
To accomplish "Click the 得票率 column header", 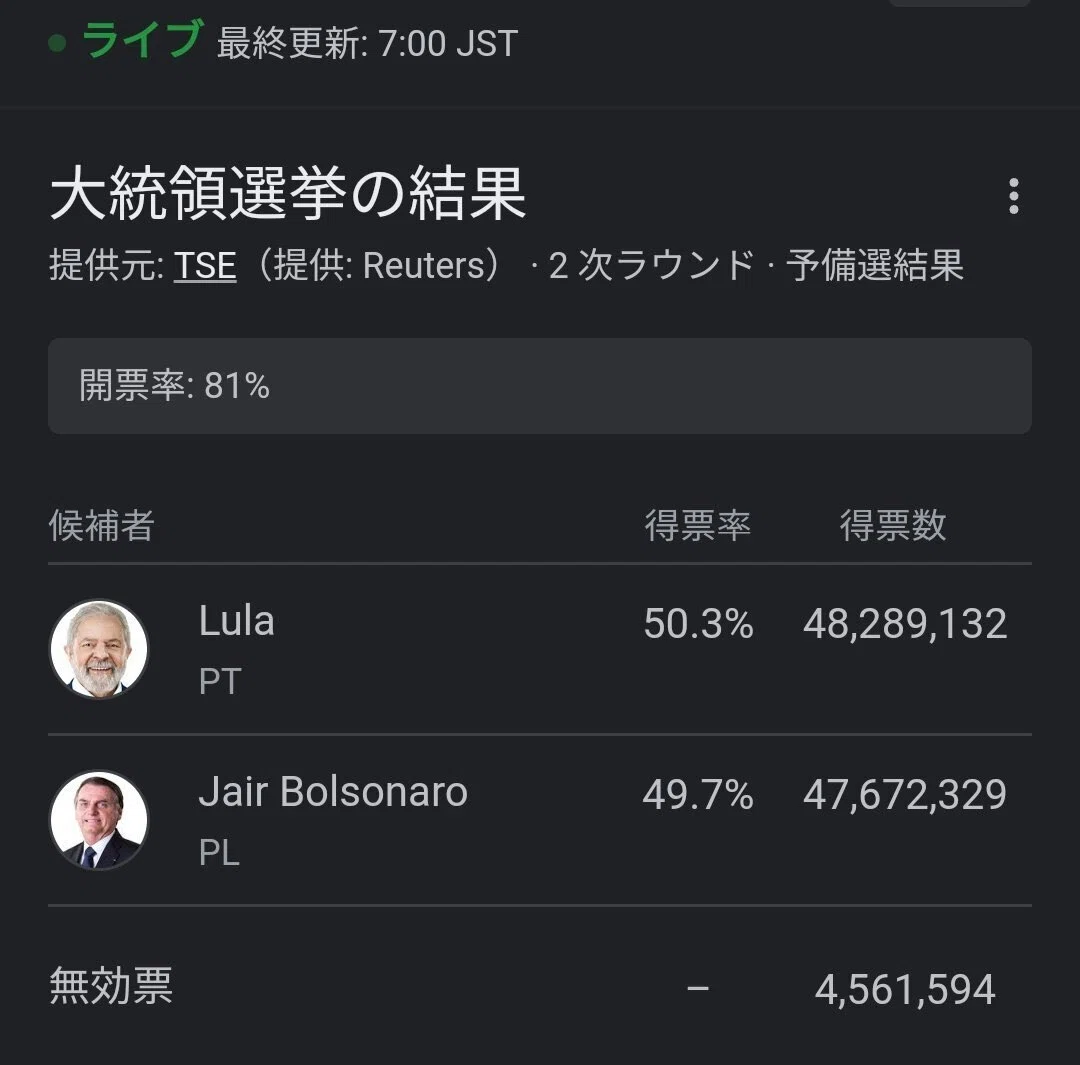I will (698, 526).
